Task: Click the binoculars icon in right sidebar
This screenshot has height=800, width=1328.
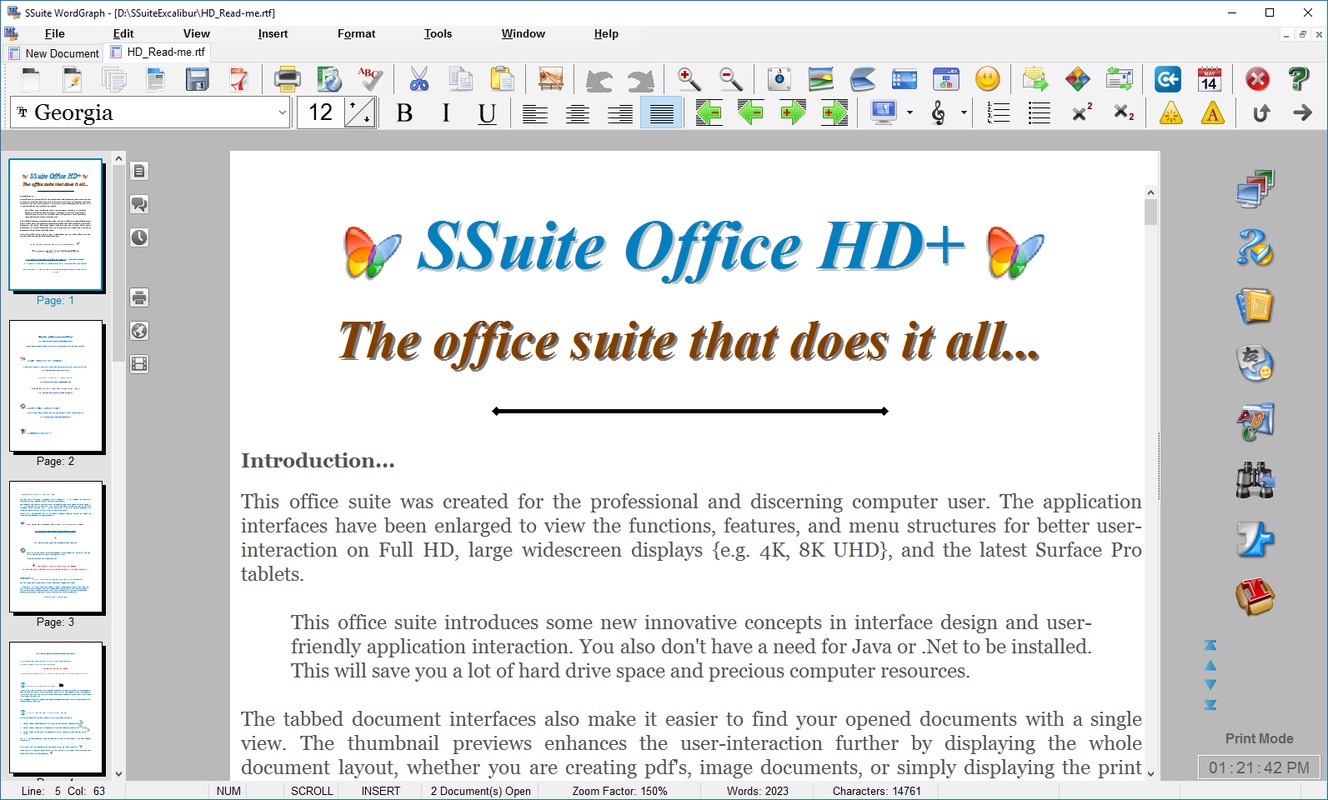Action: pos(1254,480)
